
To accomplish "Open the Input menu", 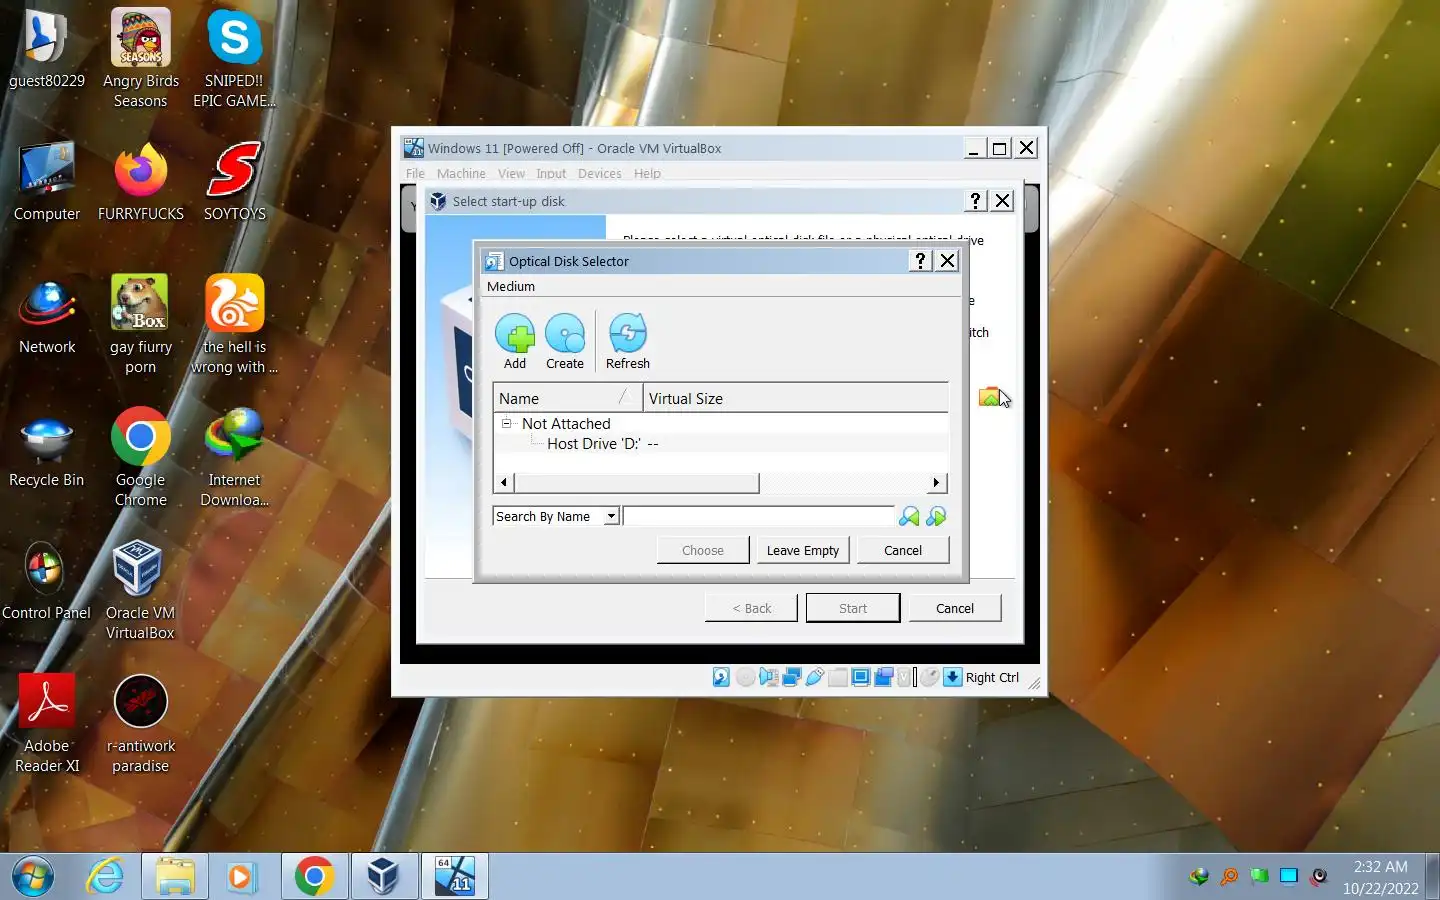I will [551, 173].
